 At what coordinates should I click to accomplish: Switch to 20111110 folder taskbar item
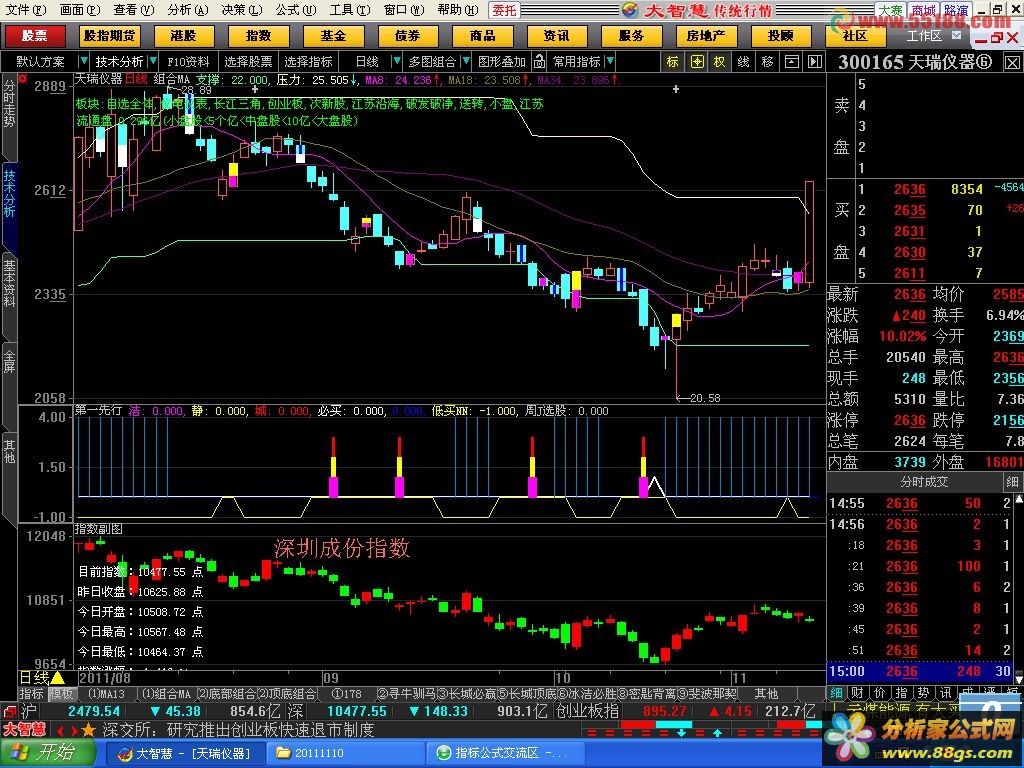click(x=348, y=753)
